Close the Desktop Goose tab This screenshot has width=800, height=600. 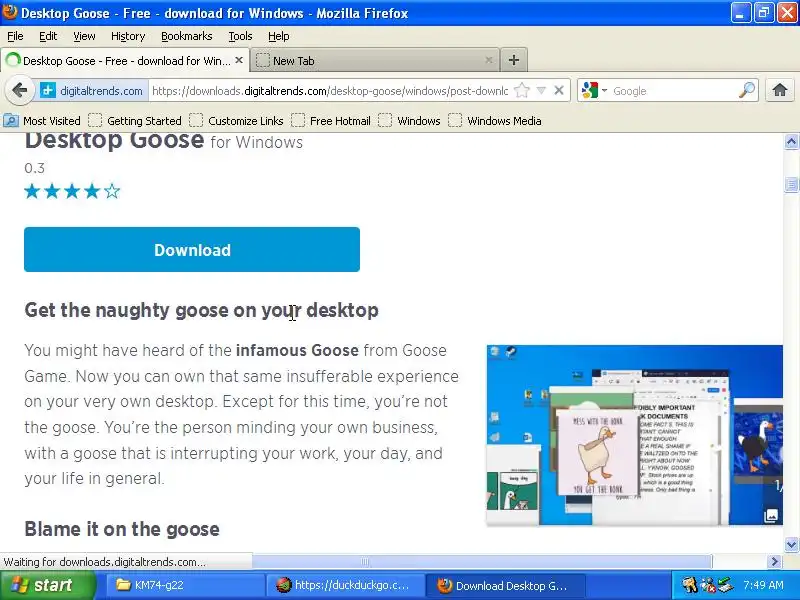[239, 60]
